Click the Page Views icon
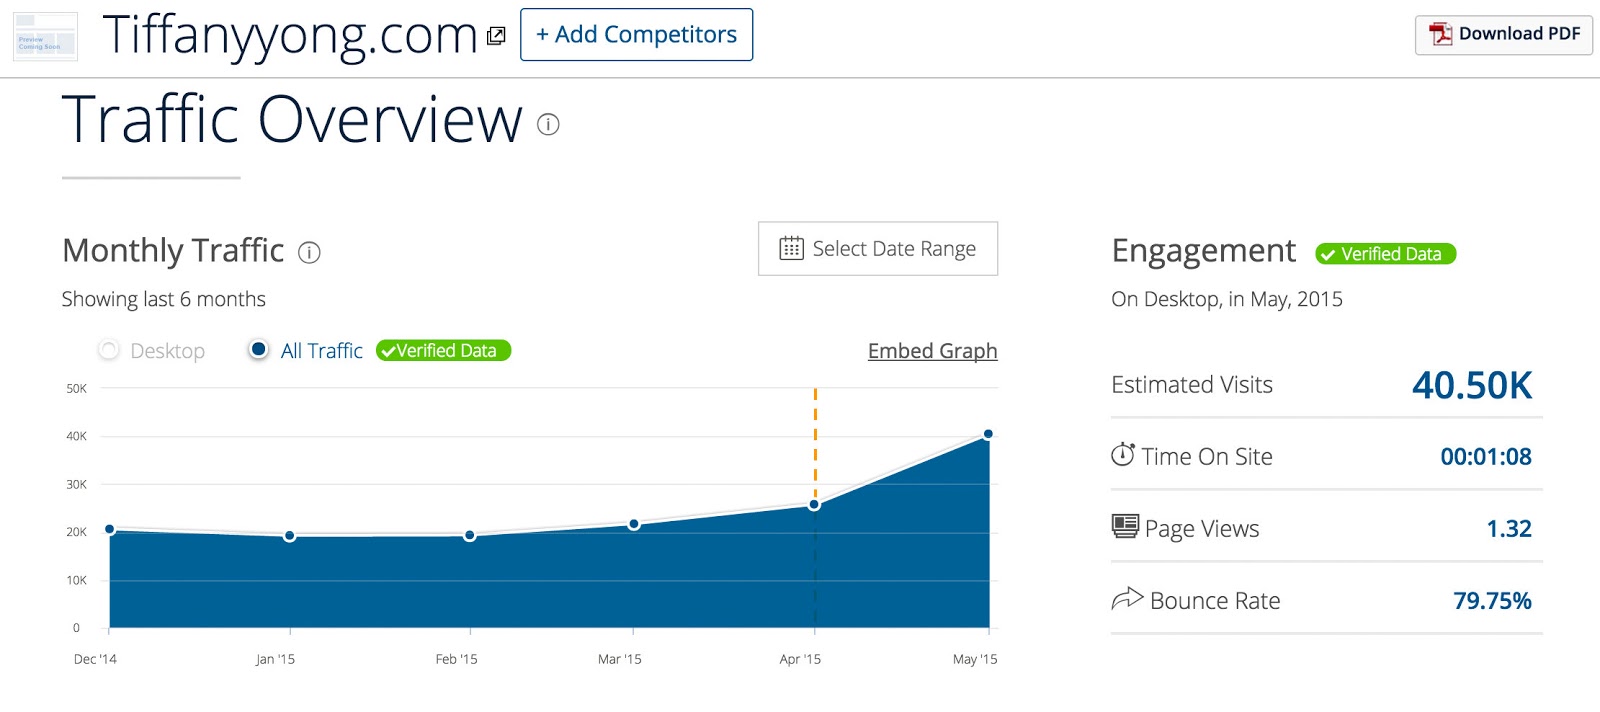 (x=1125, y=526)
